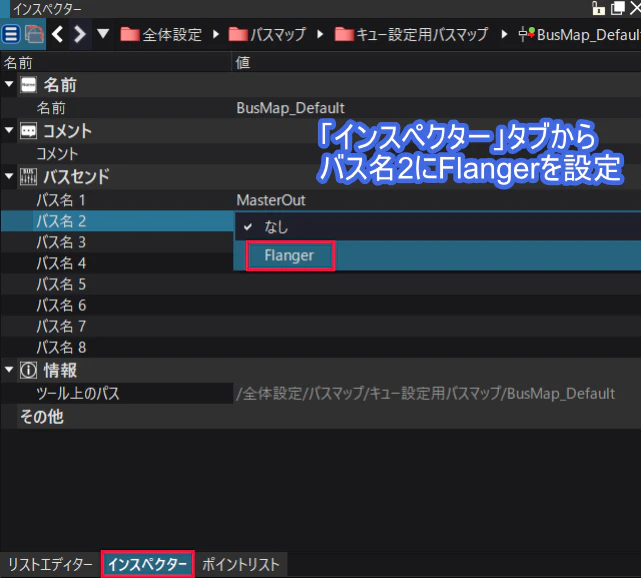Click the その他 section header
The width and height of the screenshot is (641, 578).
coord(42,417)
